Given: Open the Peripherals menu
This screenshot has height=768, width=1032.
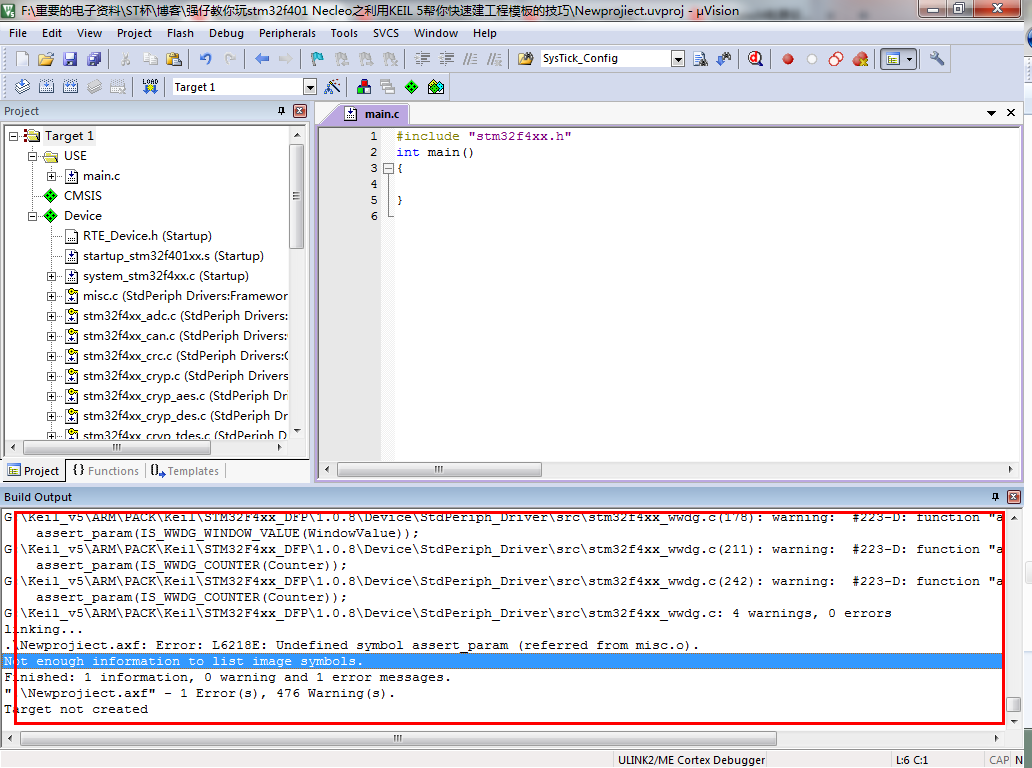Looking at the screenshot, I should pos(287,33).
